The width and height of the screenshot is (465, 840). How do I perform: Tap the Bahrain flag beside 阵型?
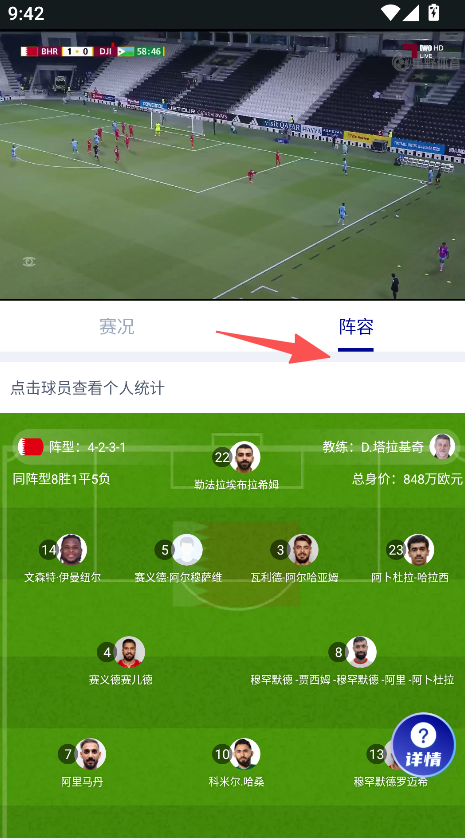click(31, 447)
